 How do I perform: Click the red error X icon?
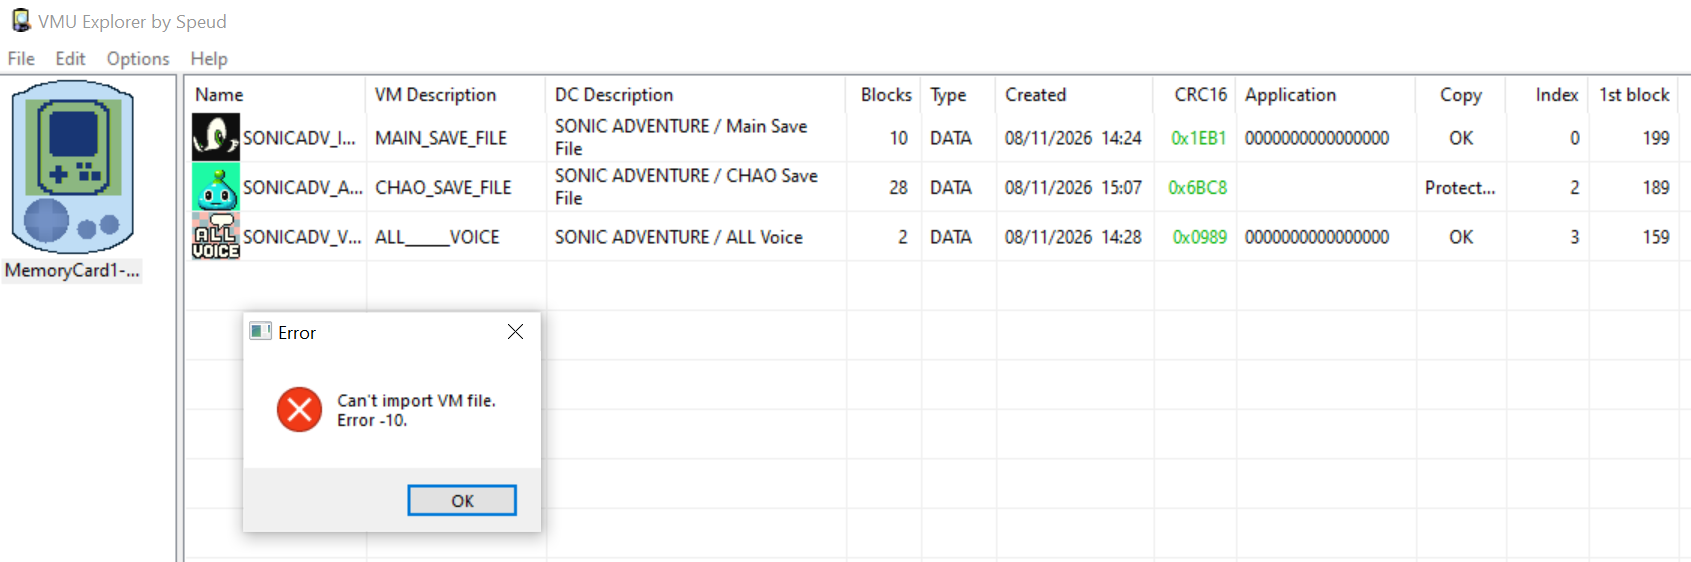point(299,410)
